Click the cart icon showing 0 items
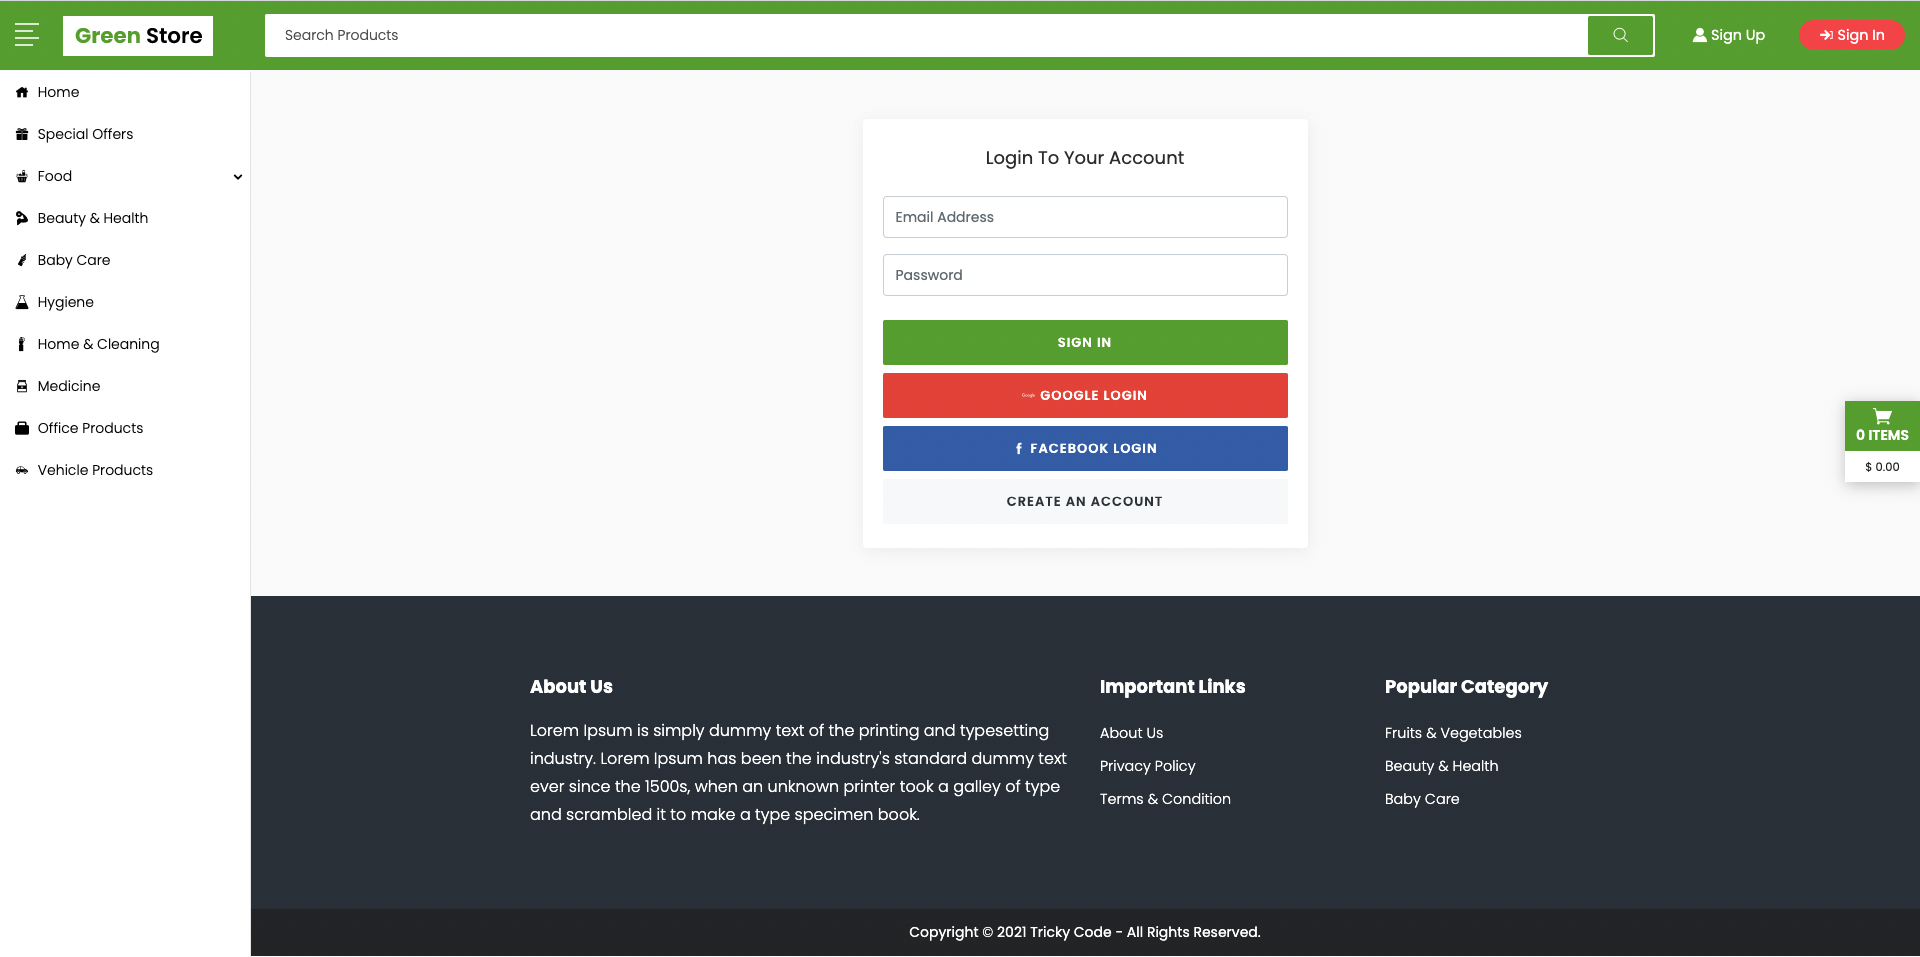 1881,415
